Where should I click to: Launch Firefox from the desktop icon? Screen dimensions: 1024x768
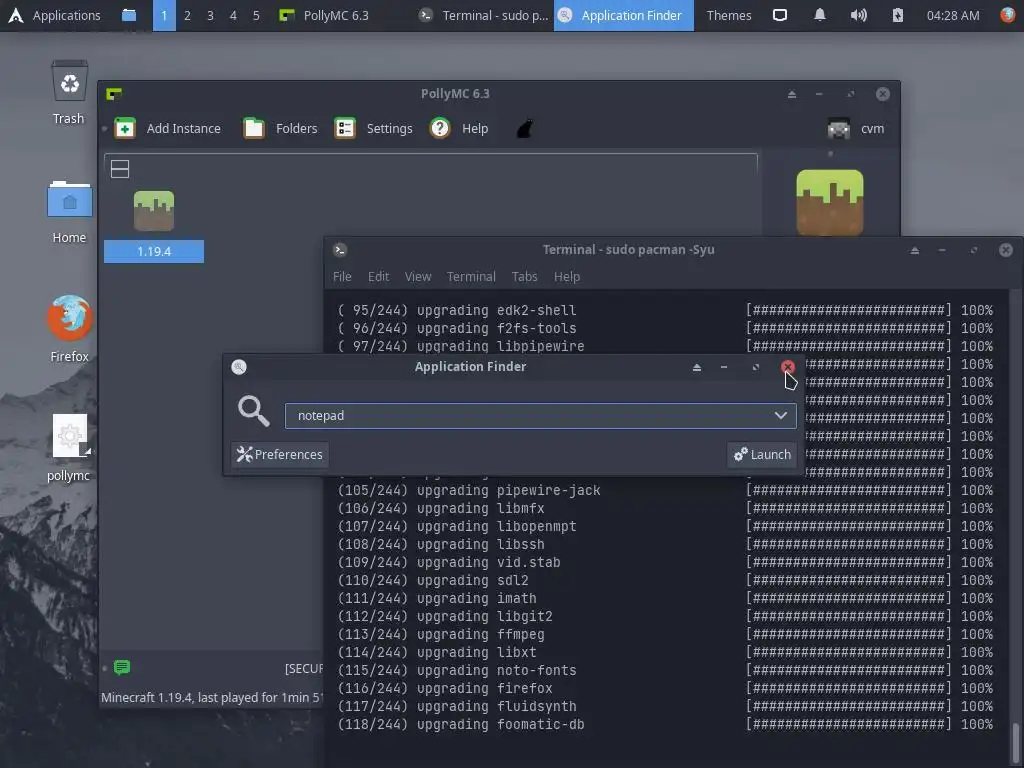pyautogui.click(x=69, y=328)
